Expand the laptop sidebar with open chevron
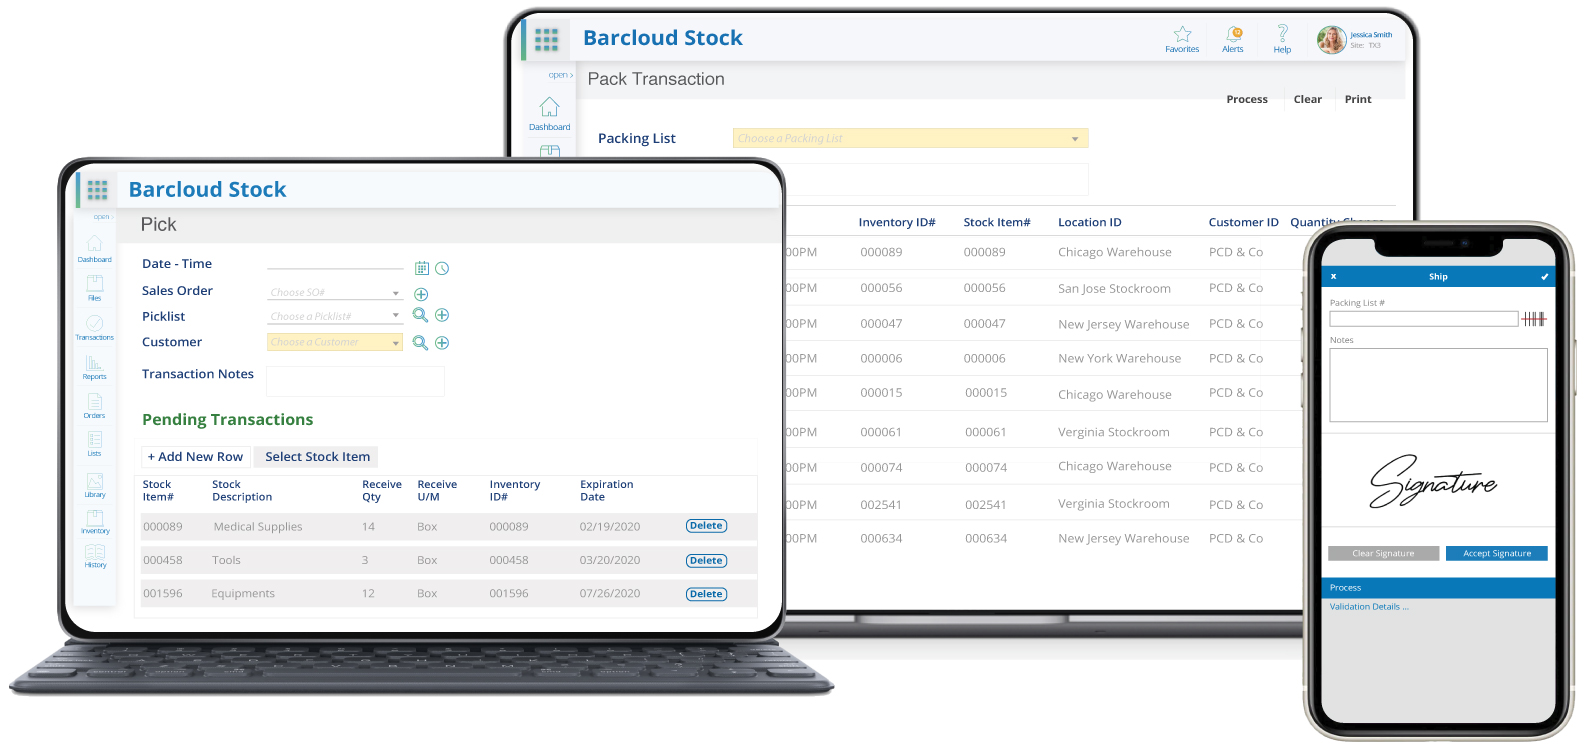 coord(560,75)
